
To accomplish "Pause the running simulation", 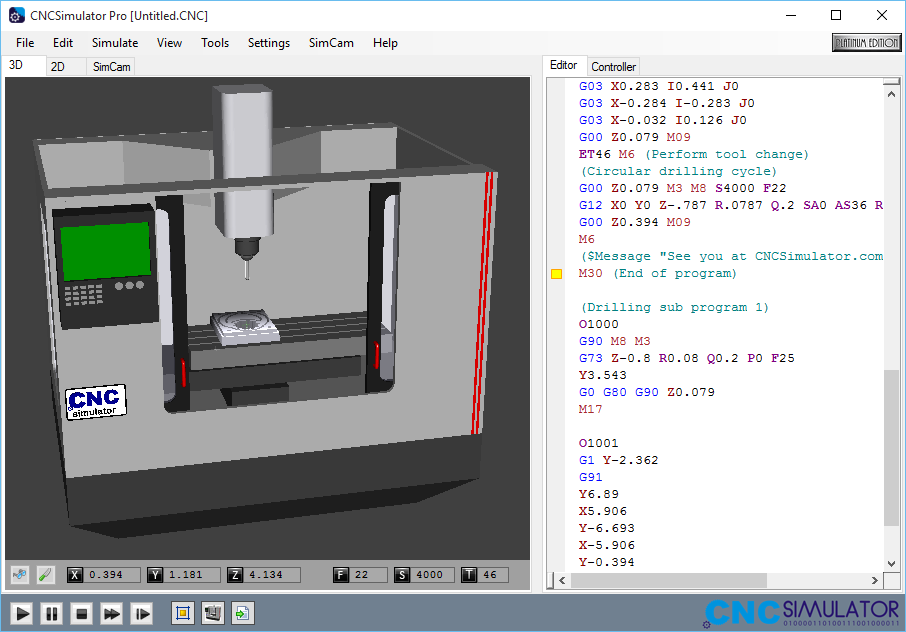I will coord(52,613).
